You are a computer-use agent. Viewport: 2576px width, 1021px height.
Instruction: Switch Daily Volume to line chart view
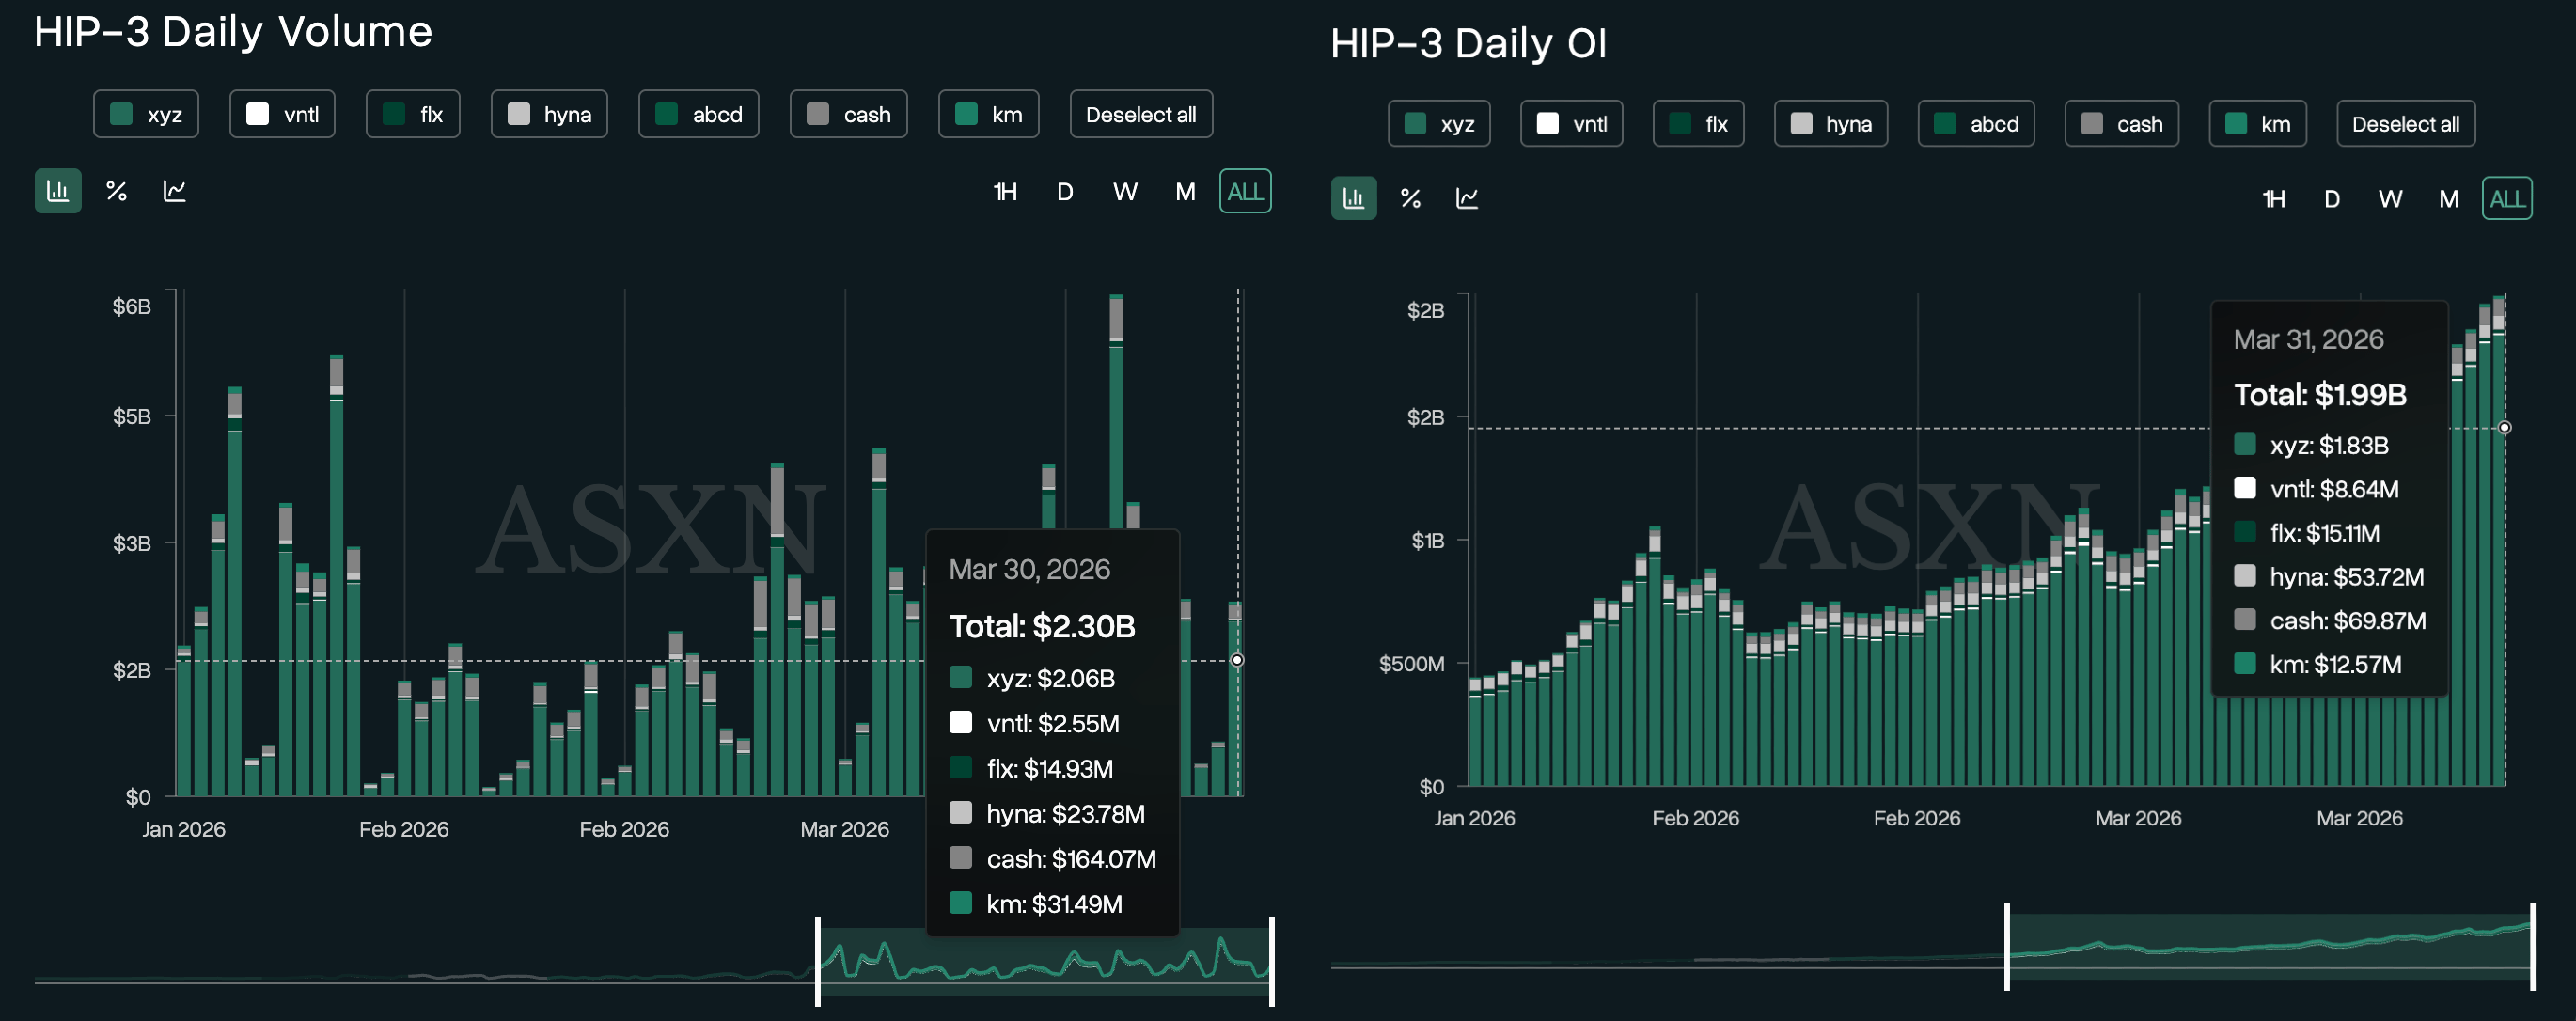175,191
